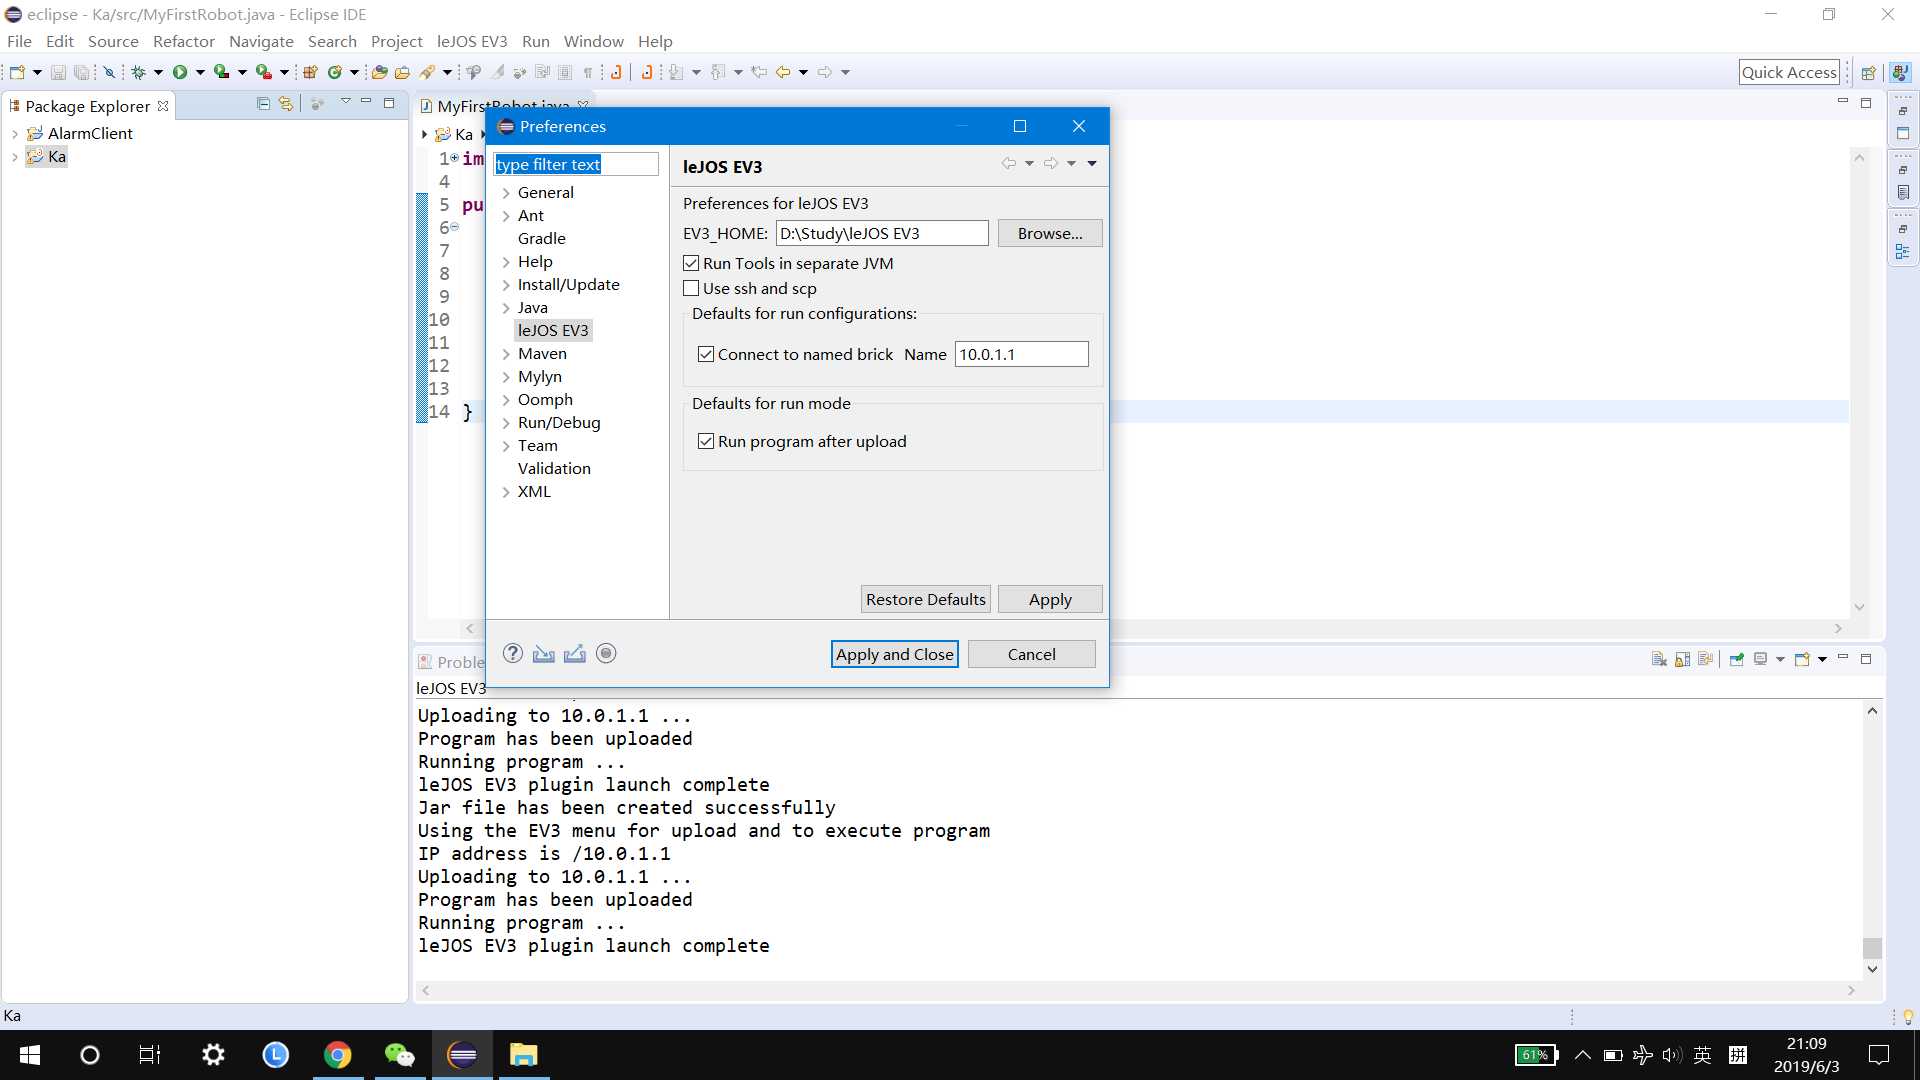Open Chrome from the taskbar
Viewport: 1920px width, 1080px height.
(x=338, y=1055)
